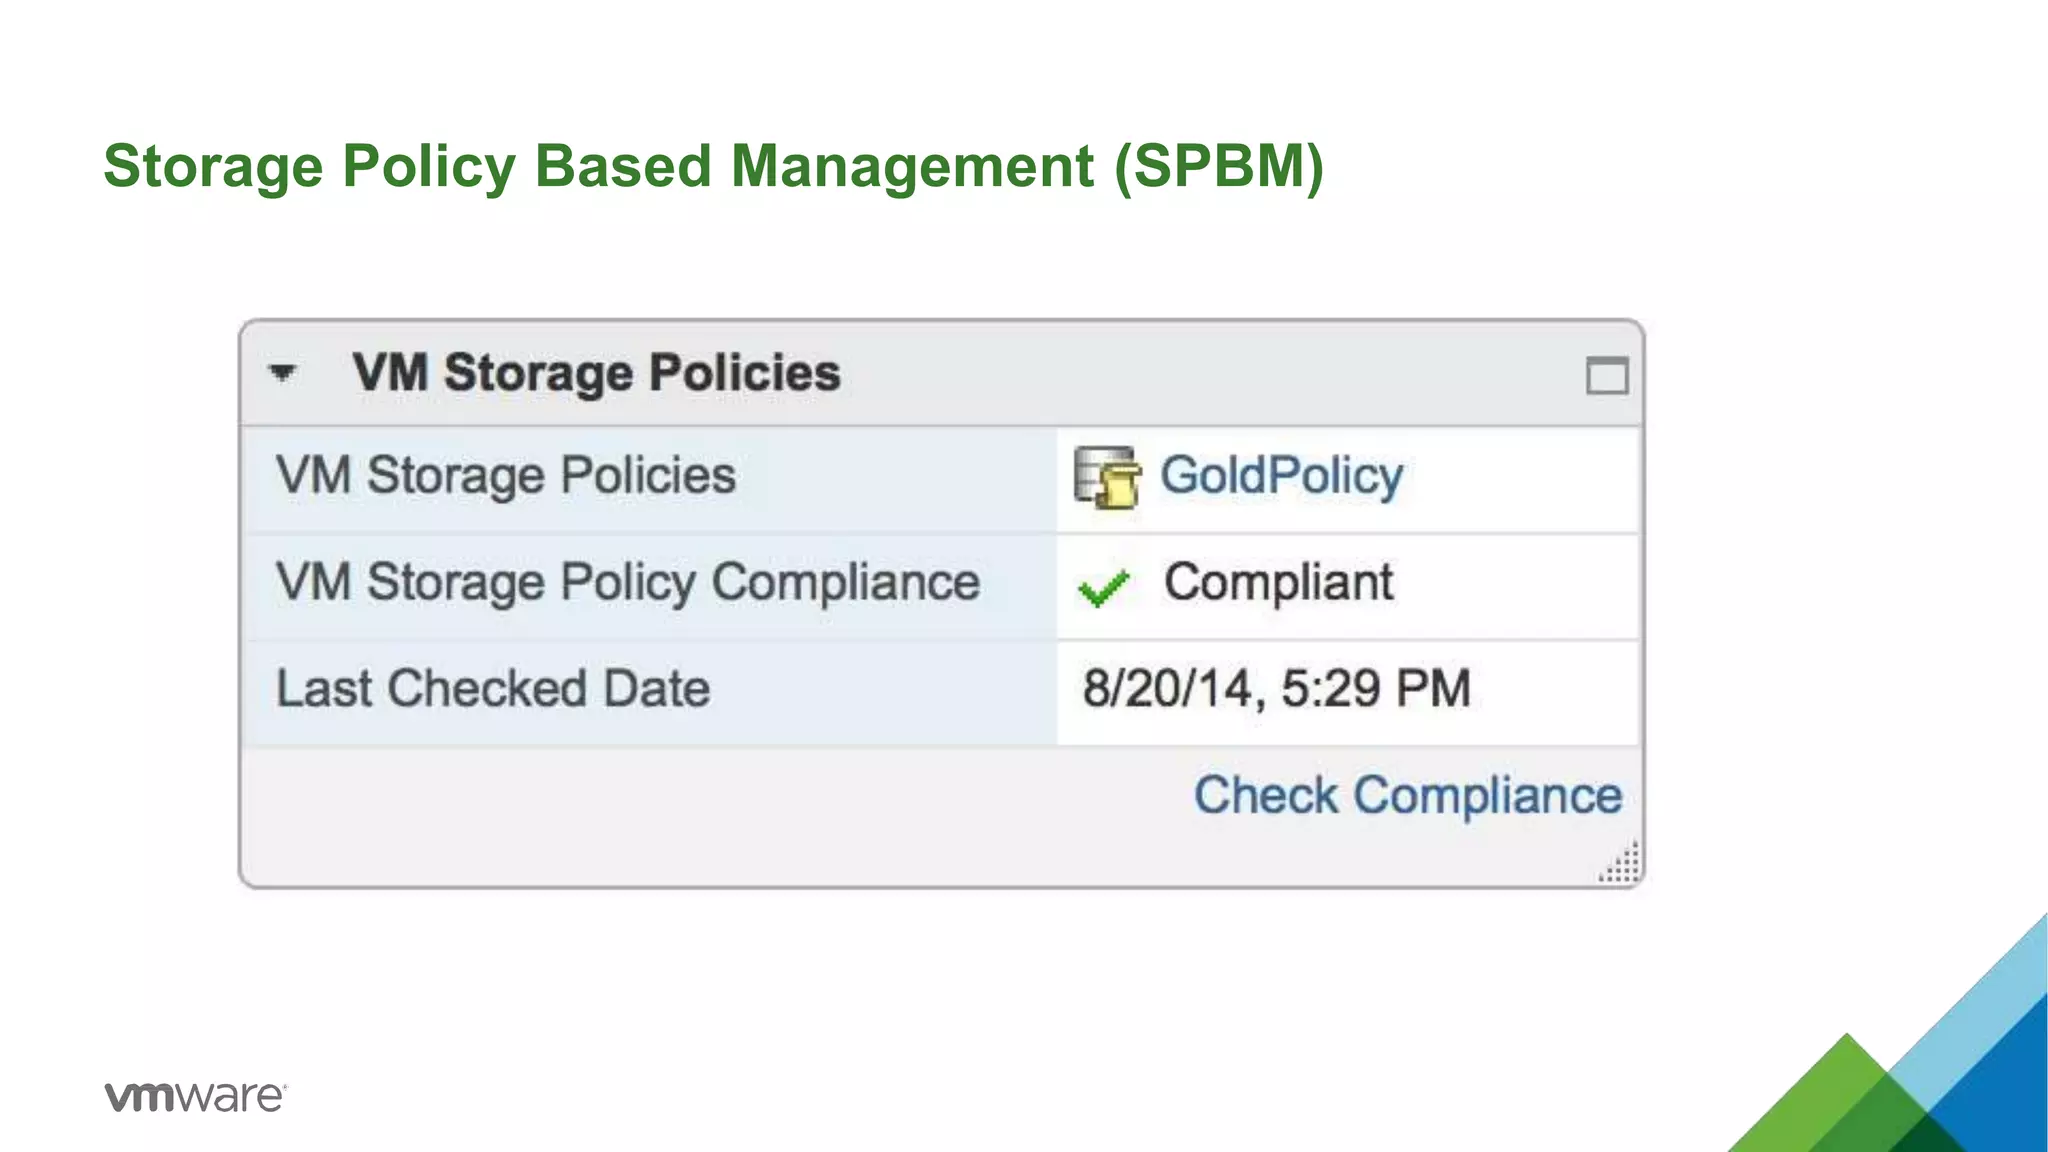2048x1152 pixels.
Task: Click the panel resize grip corner
Action: tap(1619, 863)
